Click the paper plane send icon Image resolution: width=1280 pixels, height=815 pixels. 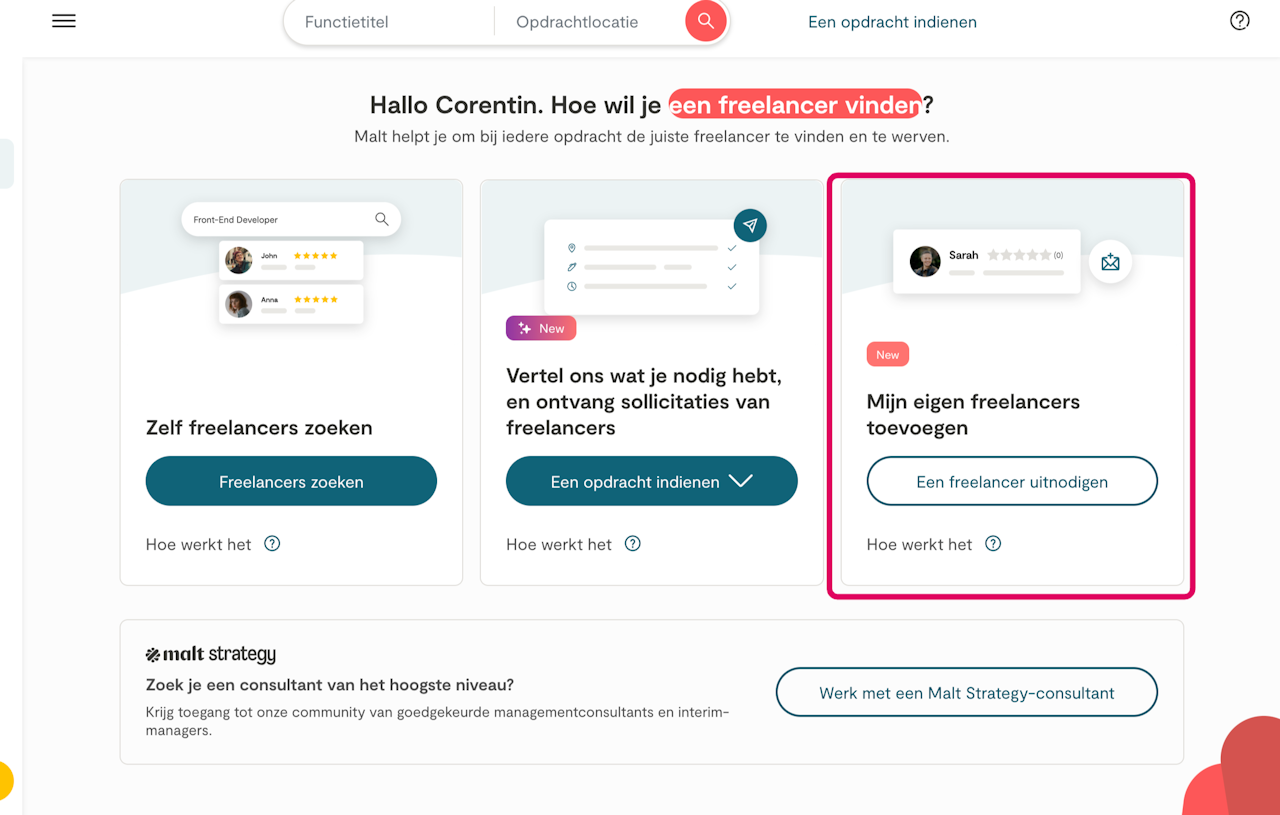click(x=750, y=225)
